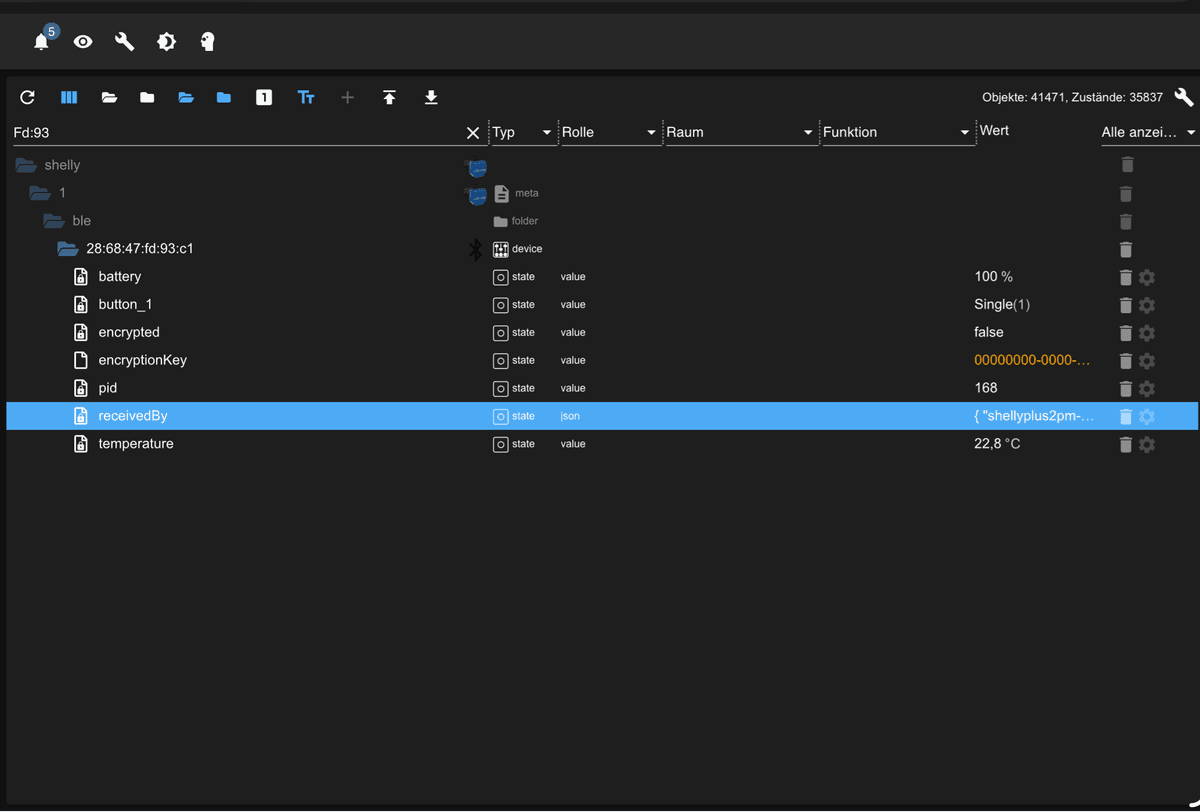Open the expert mode head icon
Viewport: 1200px width, 812px height.
(208, 42)
